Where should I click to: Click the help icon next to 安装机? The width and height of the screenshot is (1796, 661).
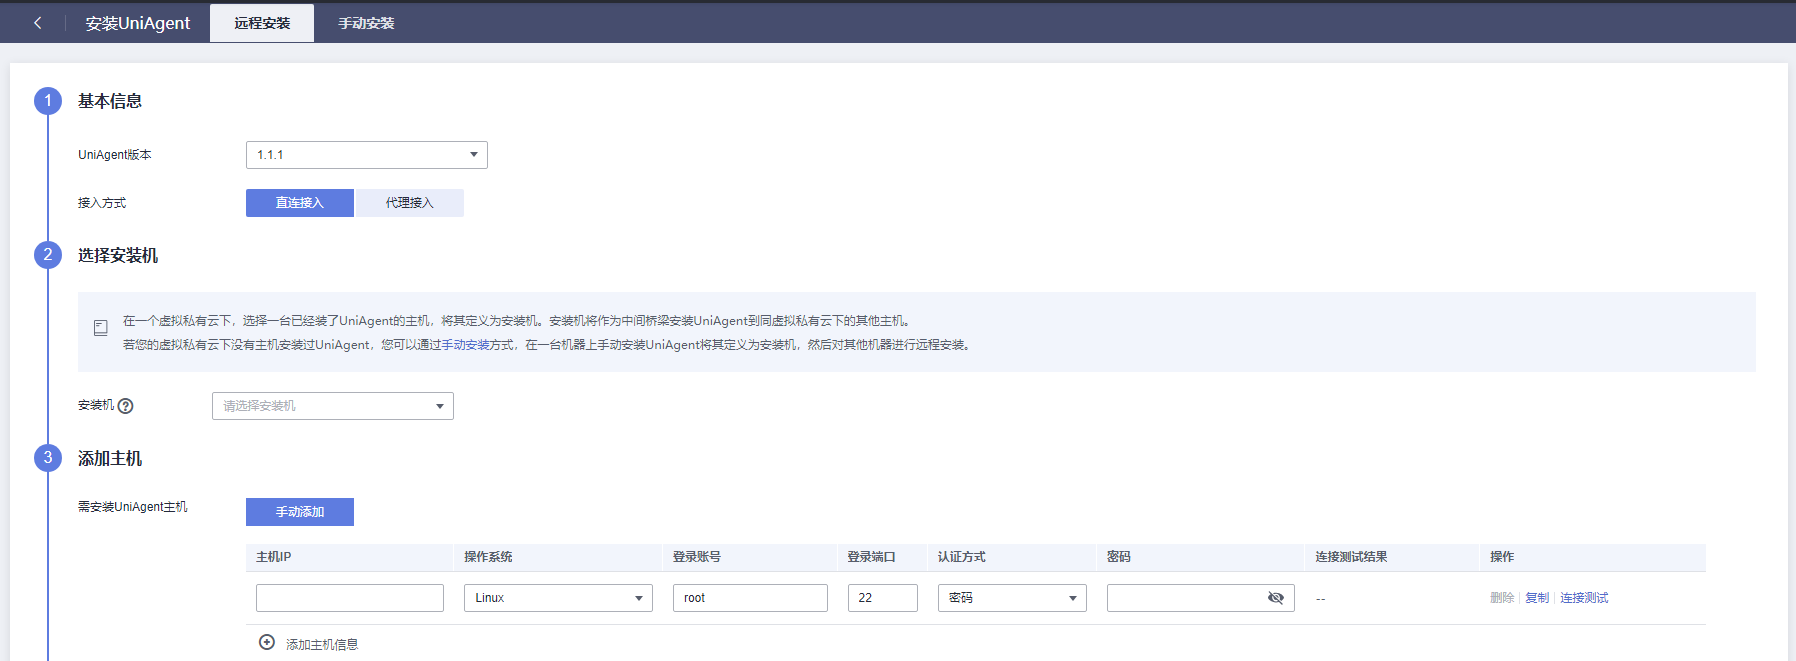[x=125, y=406]
